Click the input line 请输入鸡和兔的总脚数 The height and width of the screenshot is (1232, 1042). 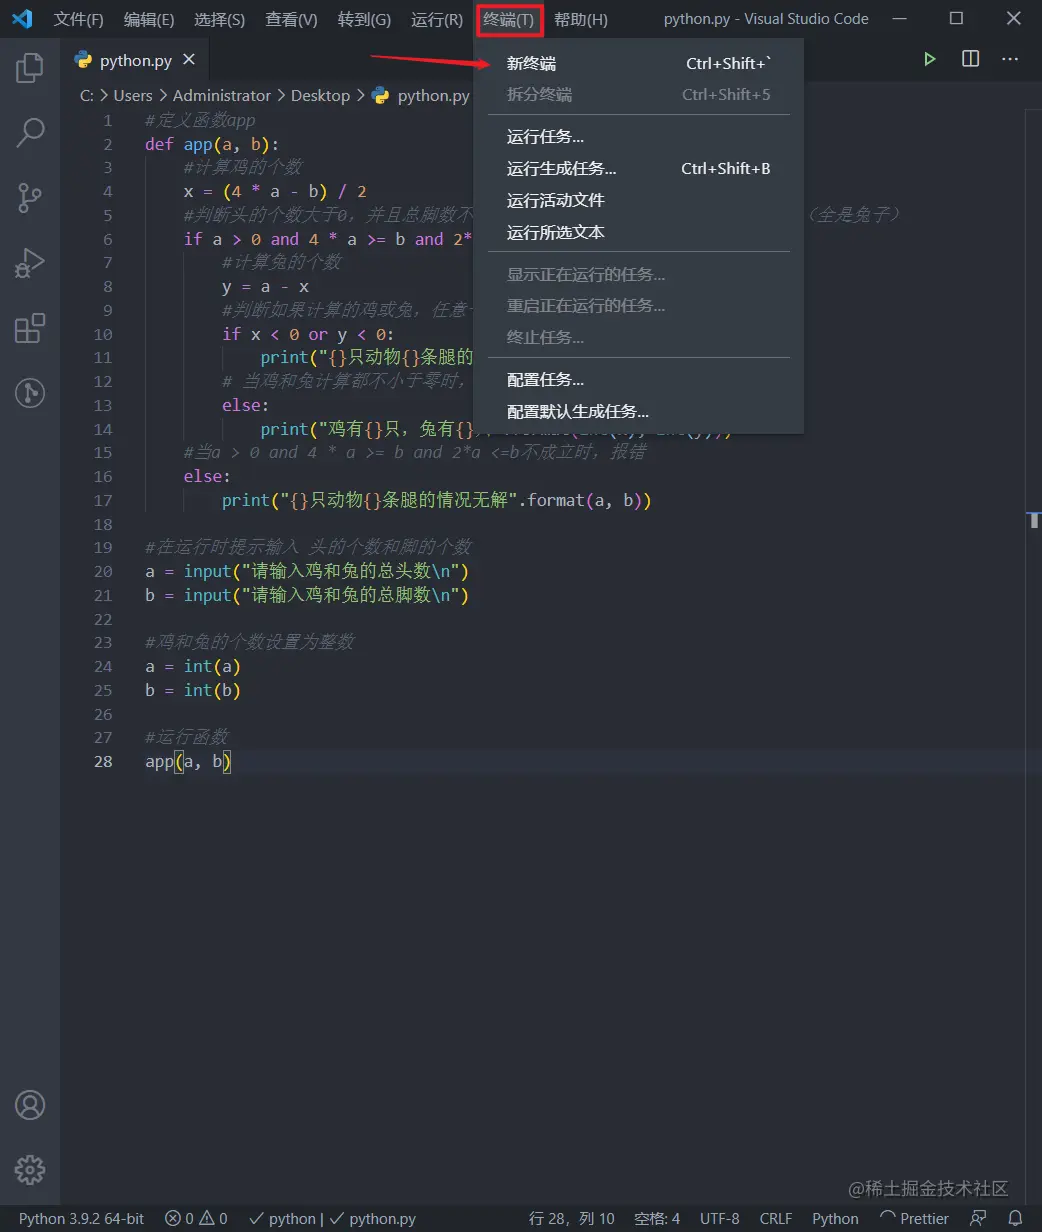click(x=307, y=595)
